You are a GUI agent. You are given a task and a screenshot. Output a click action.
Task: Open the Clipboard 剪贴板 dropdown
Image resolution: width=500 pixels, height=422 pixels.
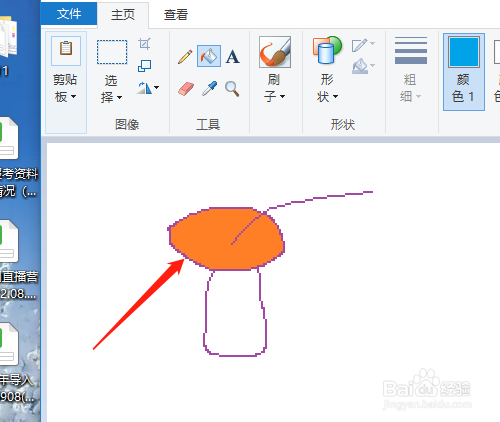pyautogui.click(x=65, y=88)
